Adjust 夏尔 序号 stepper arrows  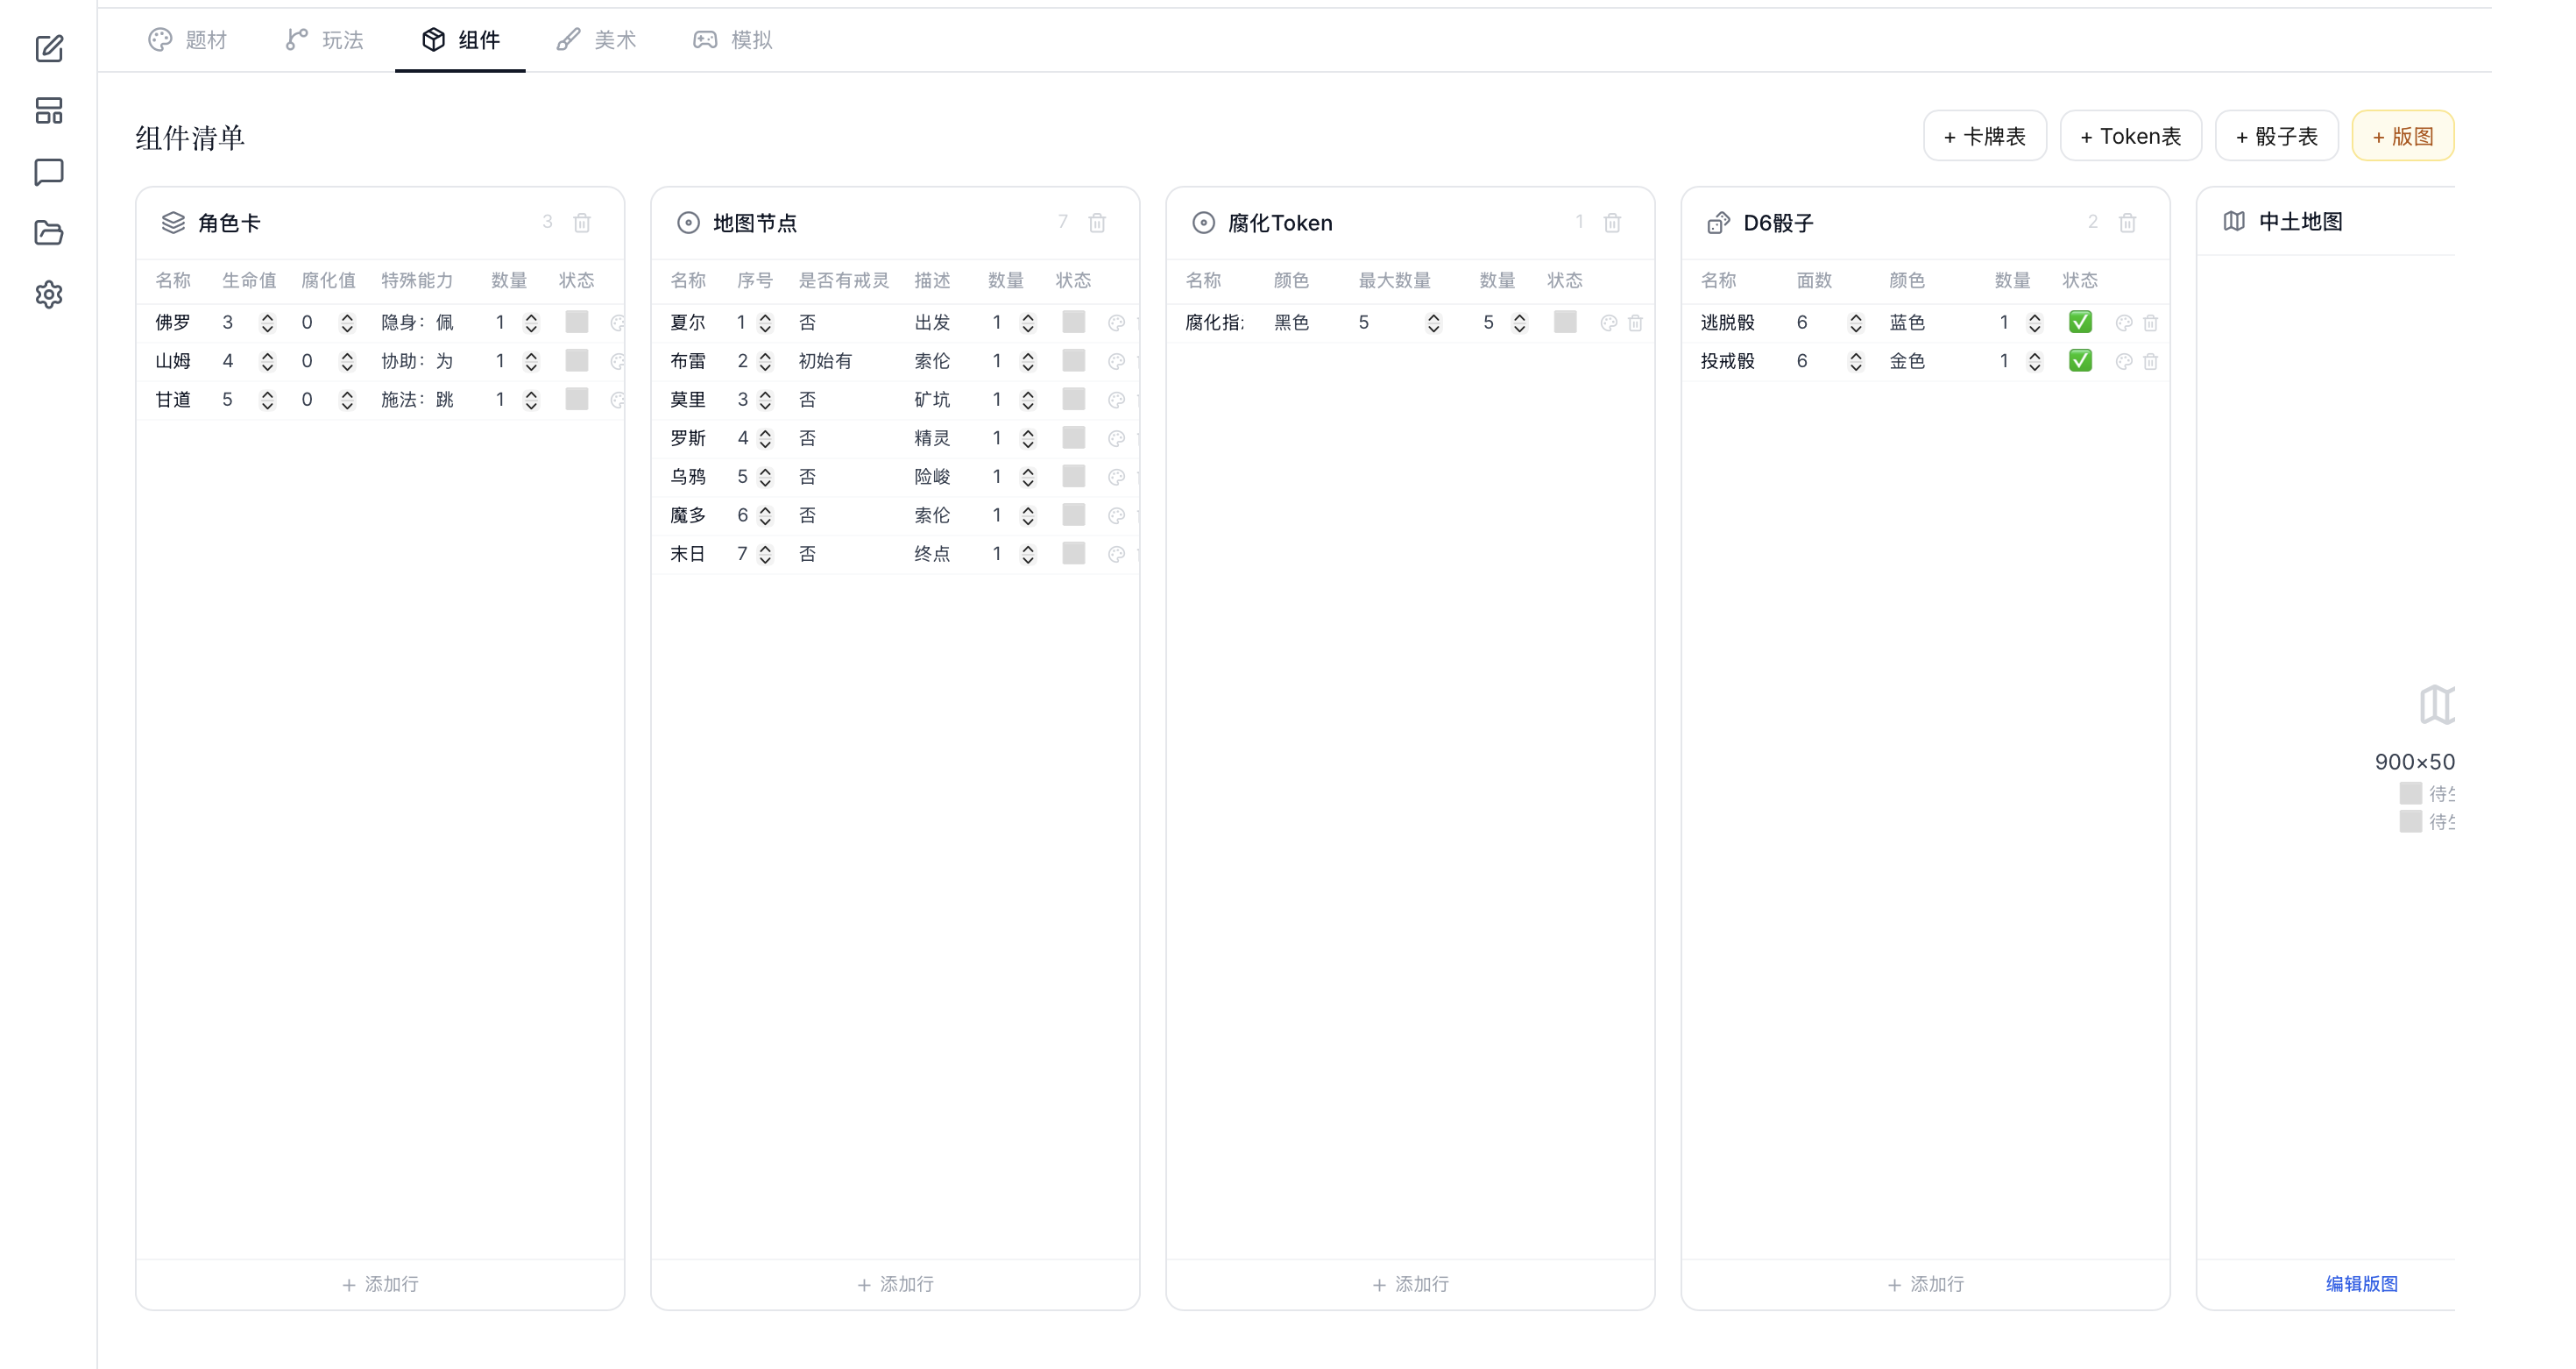tap(765, 323)
